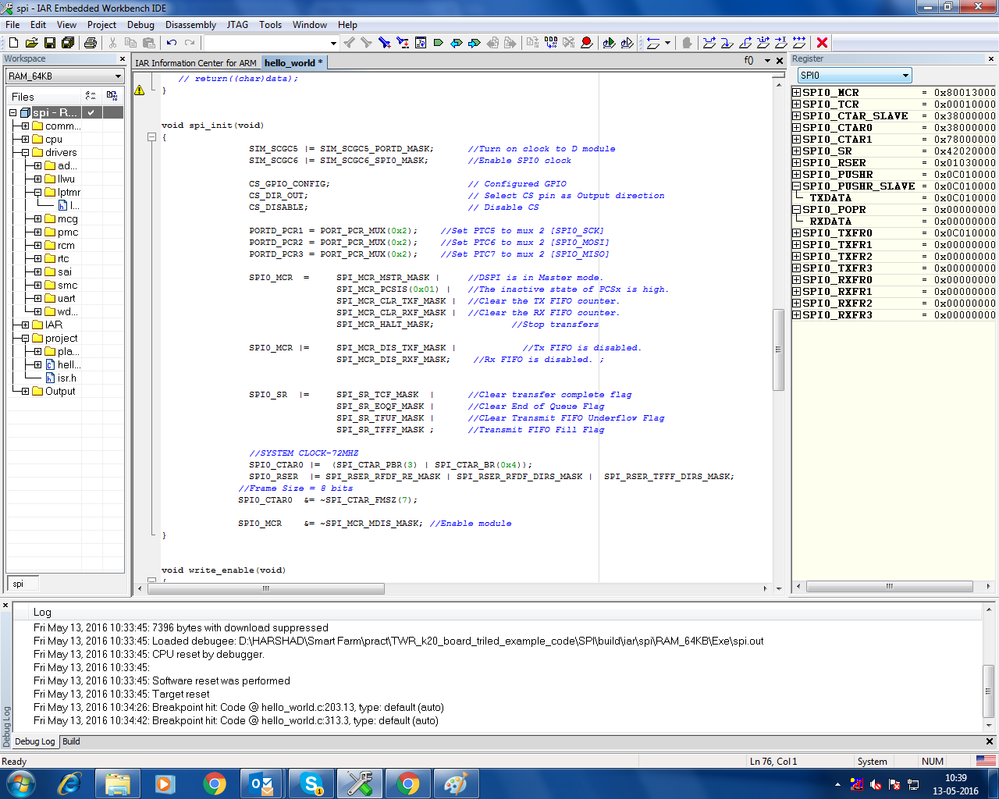Collapse the SPI0_PUSHR_SLAVE register
The width and height of the screenshot is (999, 799).
pyautogui.click(x=796, y=186)
